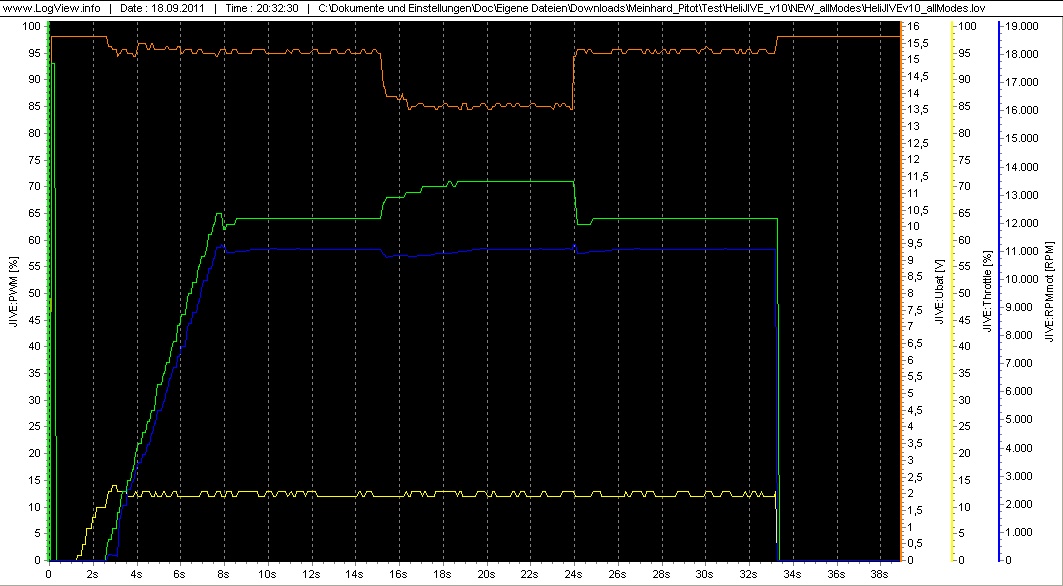Screen dimensions: 1063x586
Task: Click the 0,5 label on Ubat axis
Action: pos(917,543)
